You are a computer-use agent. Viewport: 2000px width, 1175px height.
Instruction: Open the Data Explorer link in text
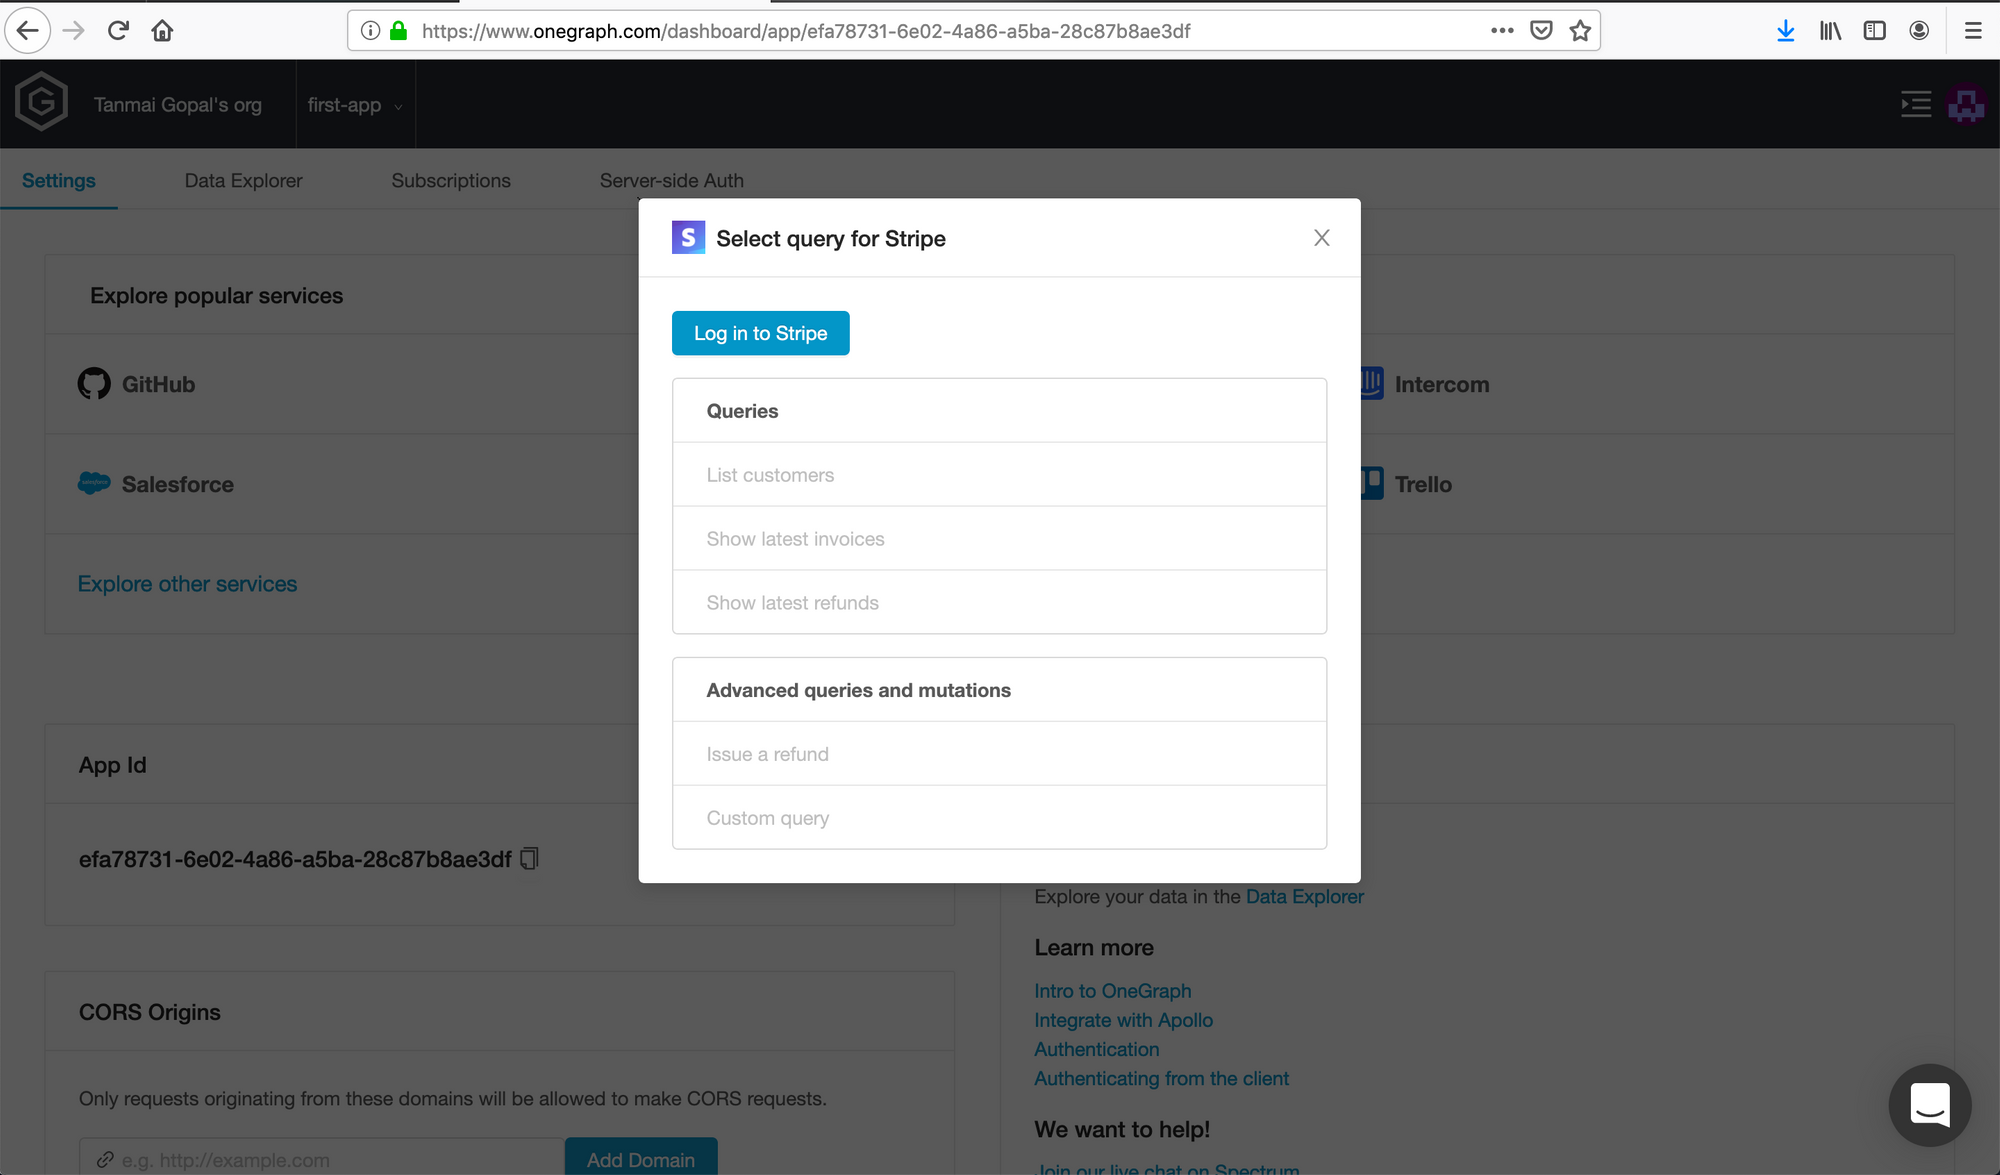[1305, 897]
